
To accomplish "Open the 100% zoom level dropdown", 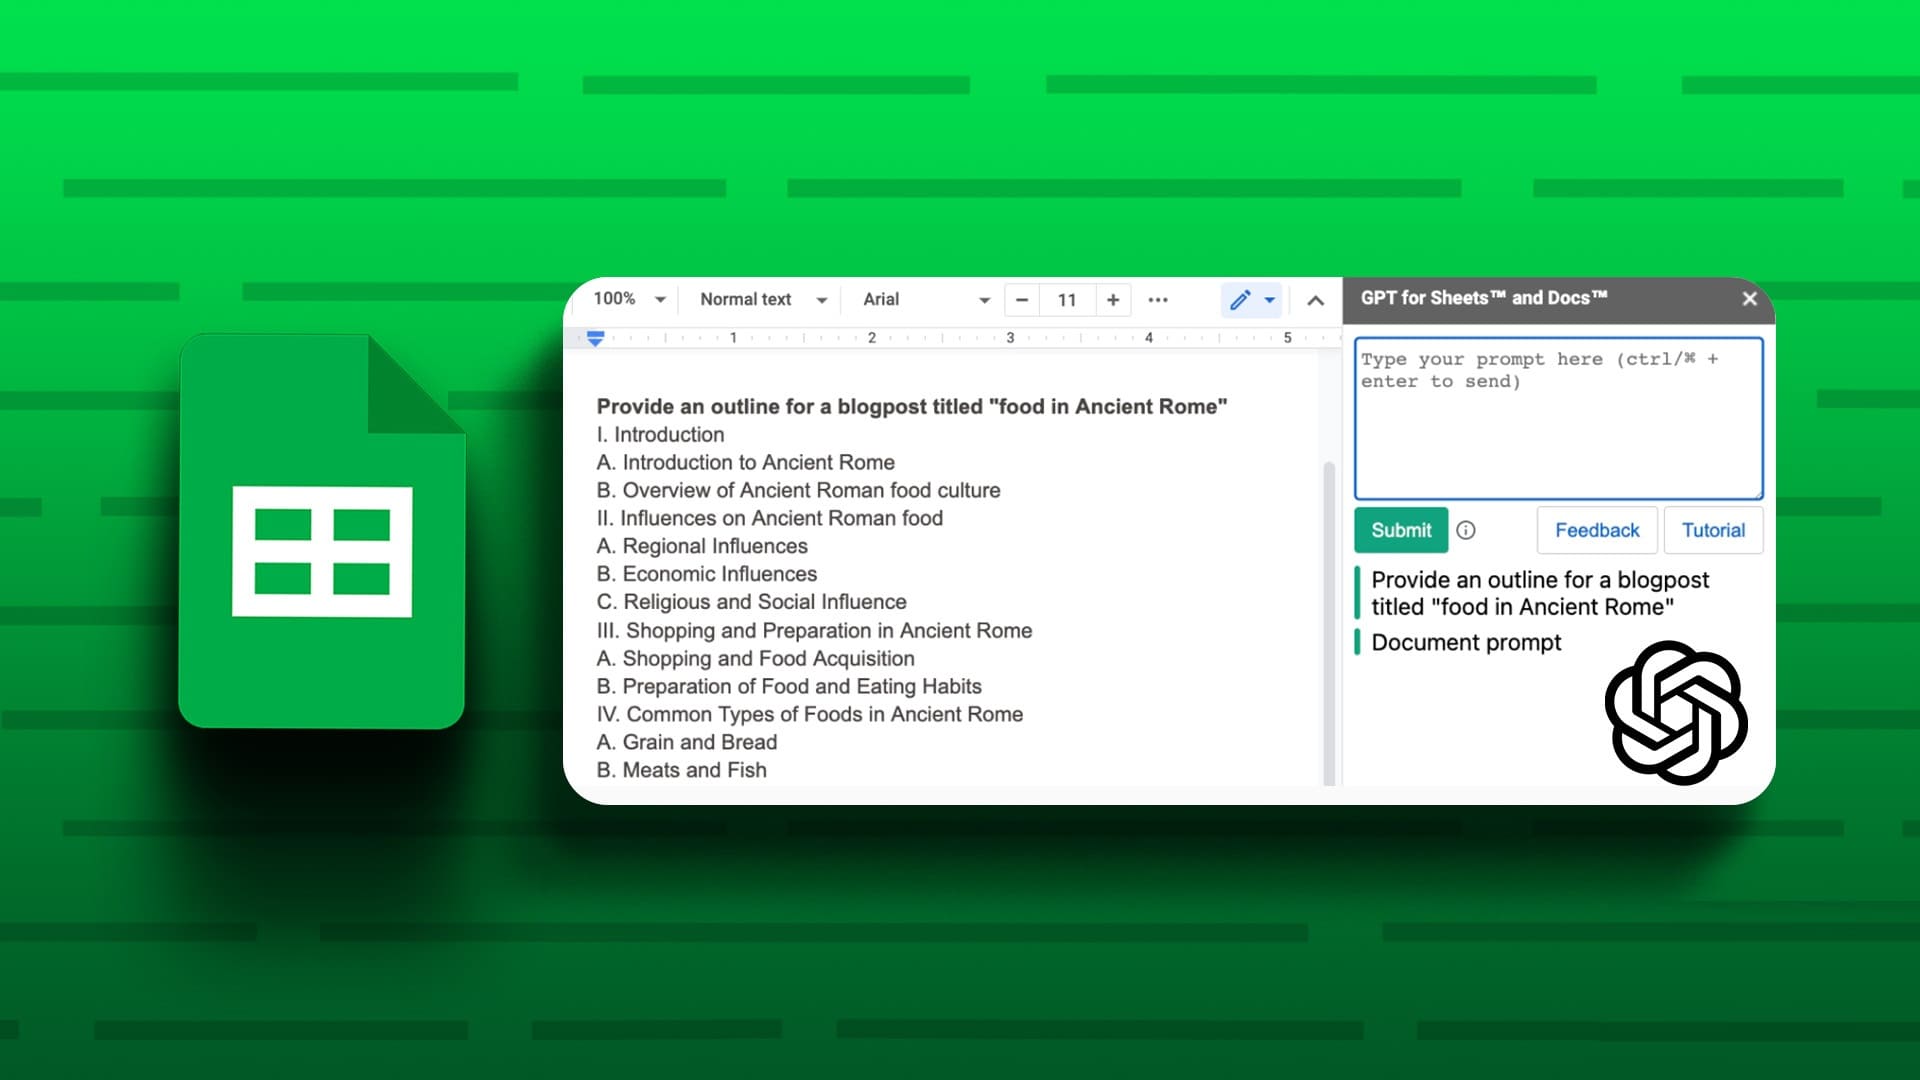I will coord(629,299).
